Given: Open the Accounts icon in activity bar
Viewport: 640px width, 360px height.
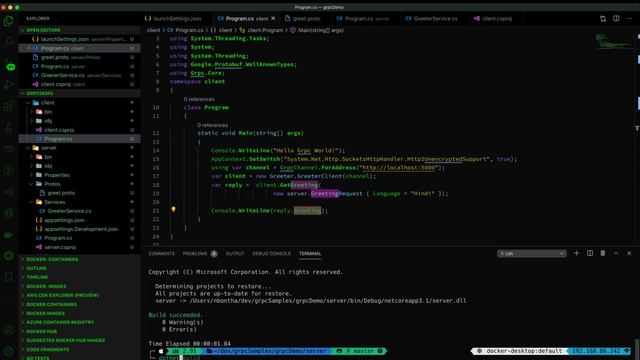Looking at the screenshot, I should pos(9,330).
